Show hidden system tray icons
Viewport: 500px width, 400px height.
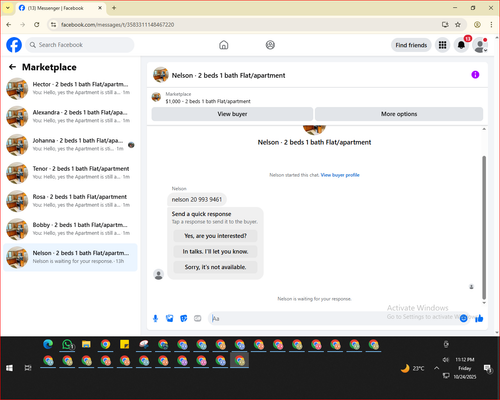(436, 368)
